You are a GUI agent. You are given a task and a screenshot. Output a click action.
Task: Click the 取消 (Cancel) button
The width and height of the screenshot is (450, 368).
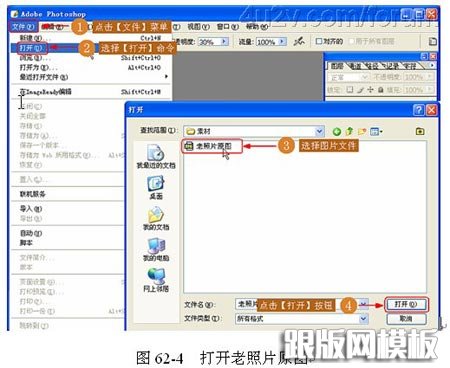tap(406, 319)
